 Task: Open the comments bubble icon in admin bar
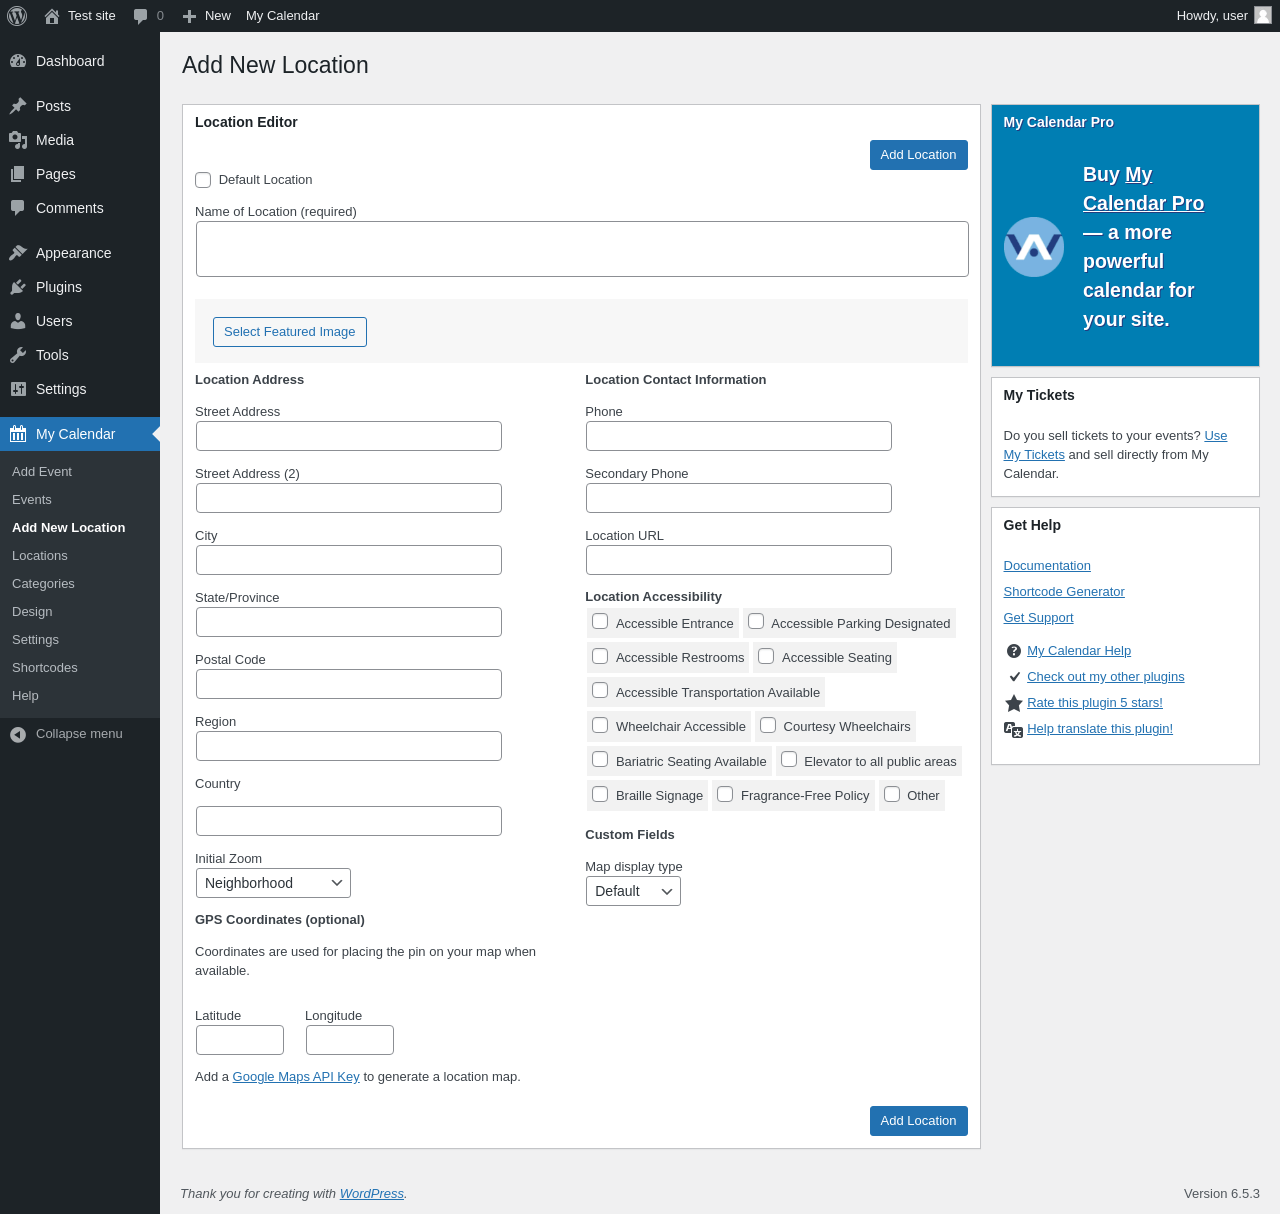[x=141, y=16]
